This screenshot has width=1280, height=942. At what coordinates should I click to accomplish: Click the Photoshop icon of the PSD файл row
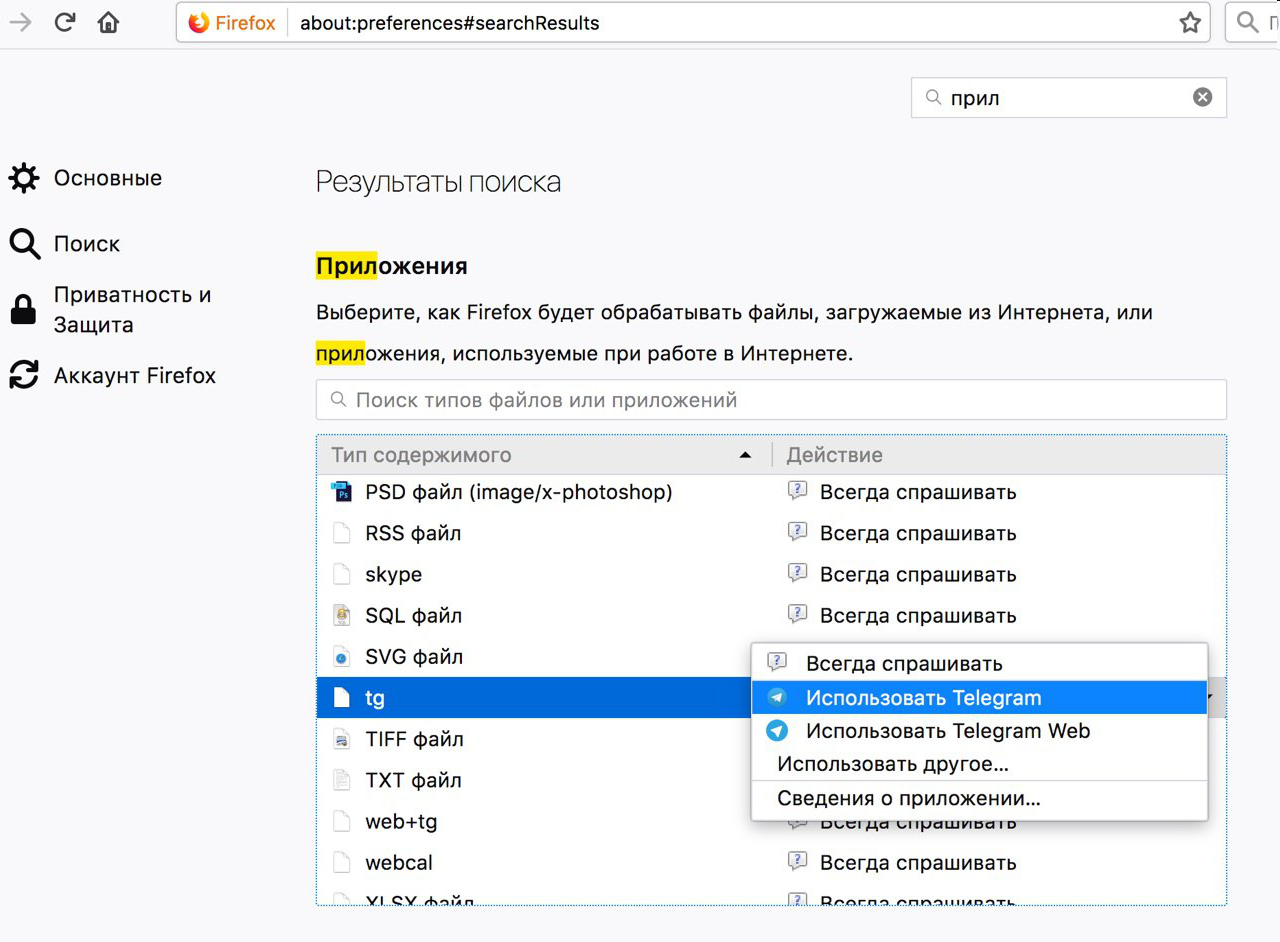pyautogui.click(x=342, y=492)
